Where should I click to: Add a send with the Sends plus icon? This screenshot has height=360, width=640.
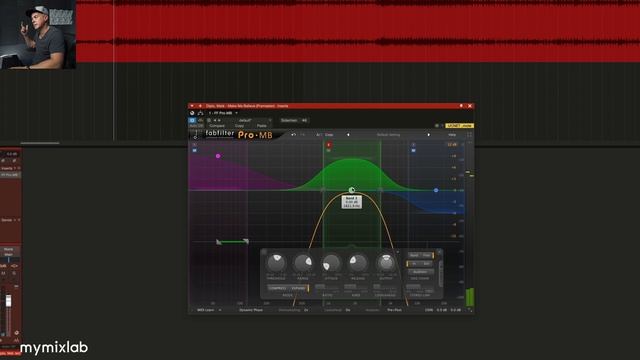pyautogui.click(x=15, y=220)
